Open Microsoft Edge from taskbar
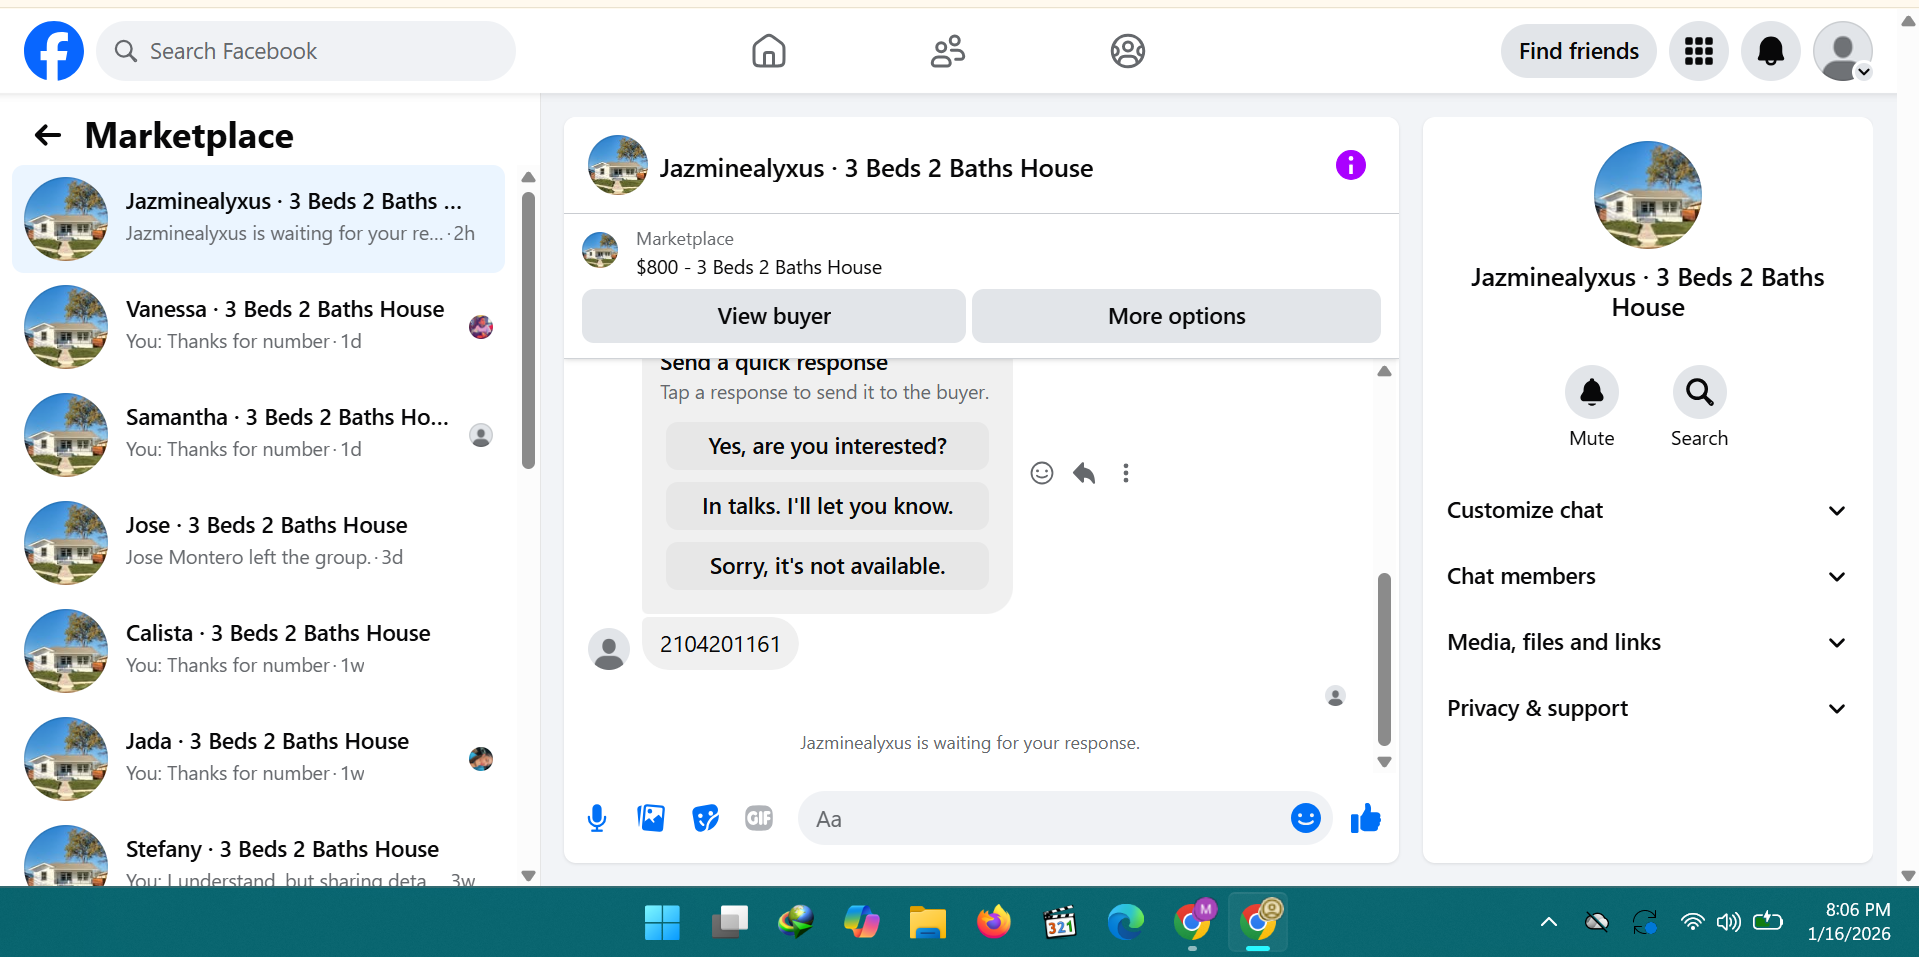The image size is (1919, 957). [x=1126, y=922]
